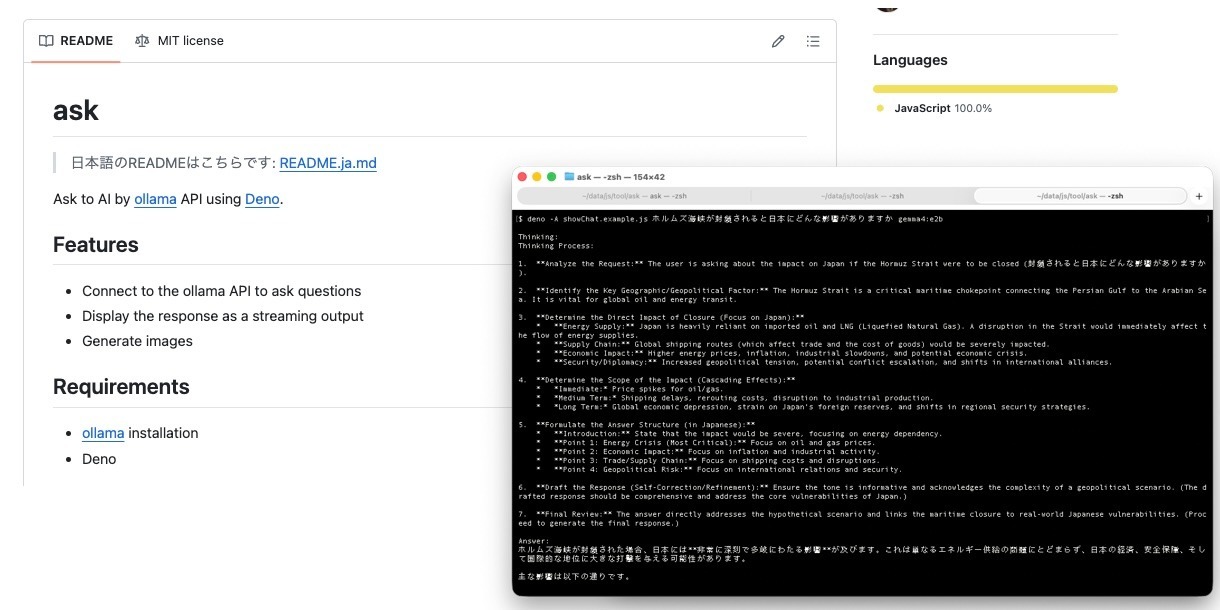
Task: Click the JavaScript 100.0% language entry
Action: (x=942, y=108)
